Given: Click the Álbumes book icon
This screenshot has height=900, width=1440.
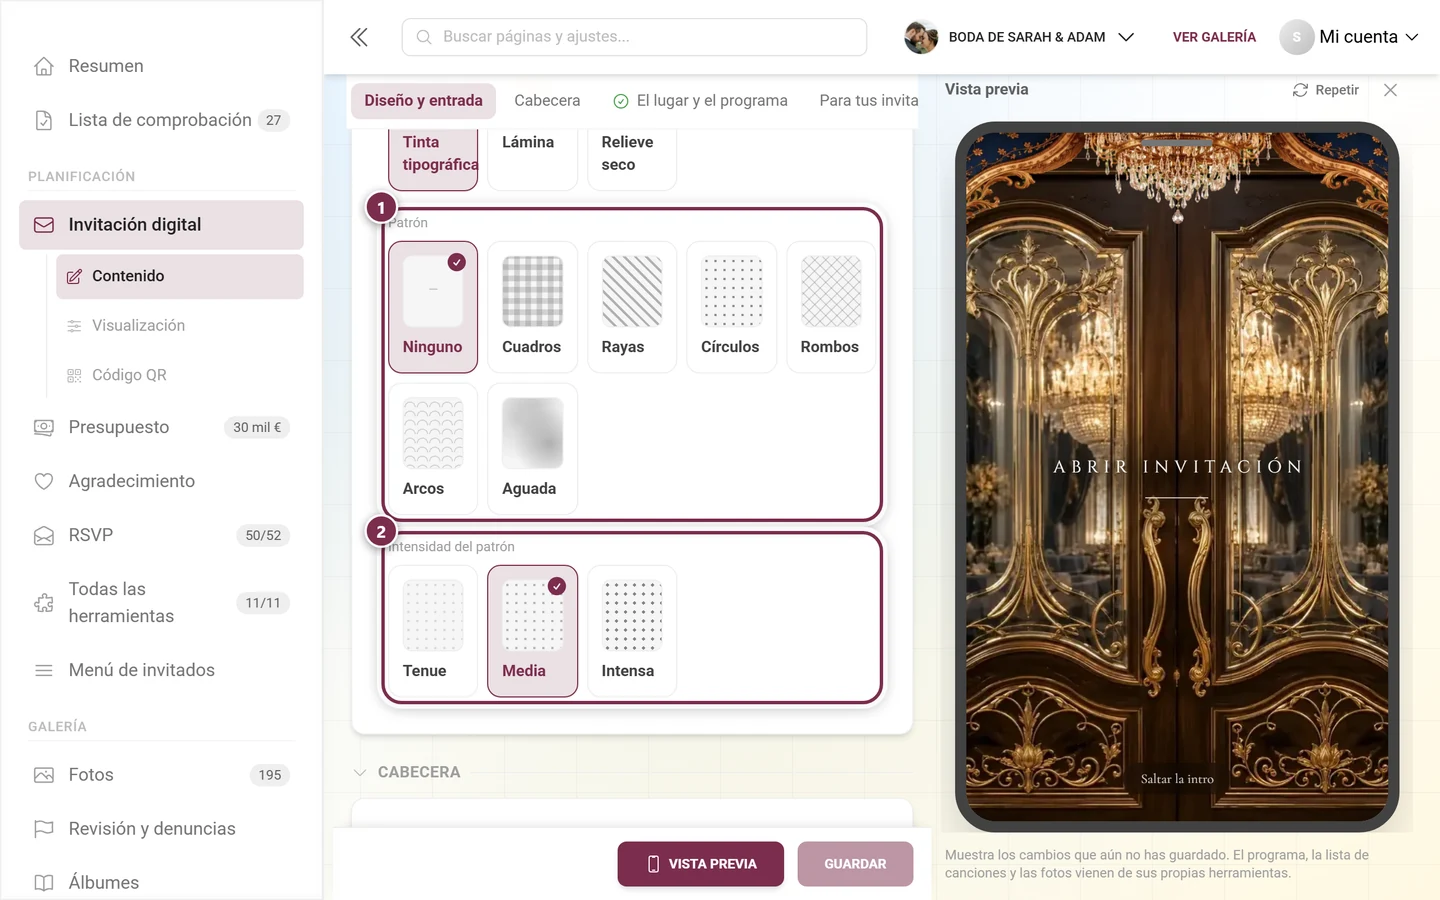Looking at the screenshot, I should coord(44,883).
